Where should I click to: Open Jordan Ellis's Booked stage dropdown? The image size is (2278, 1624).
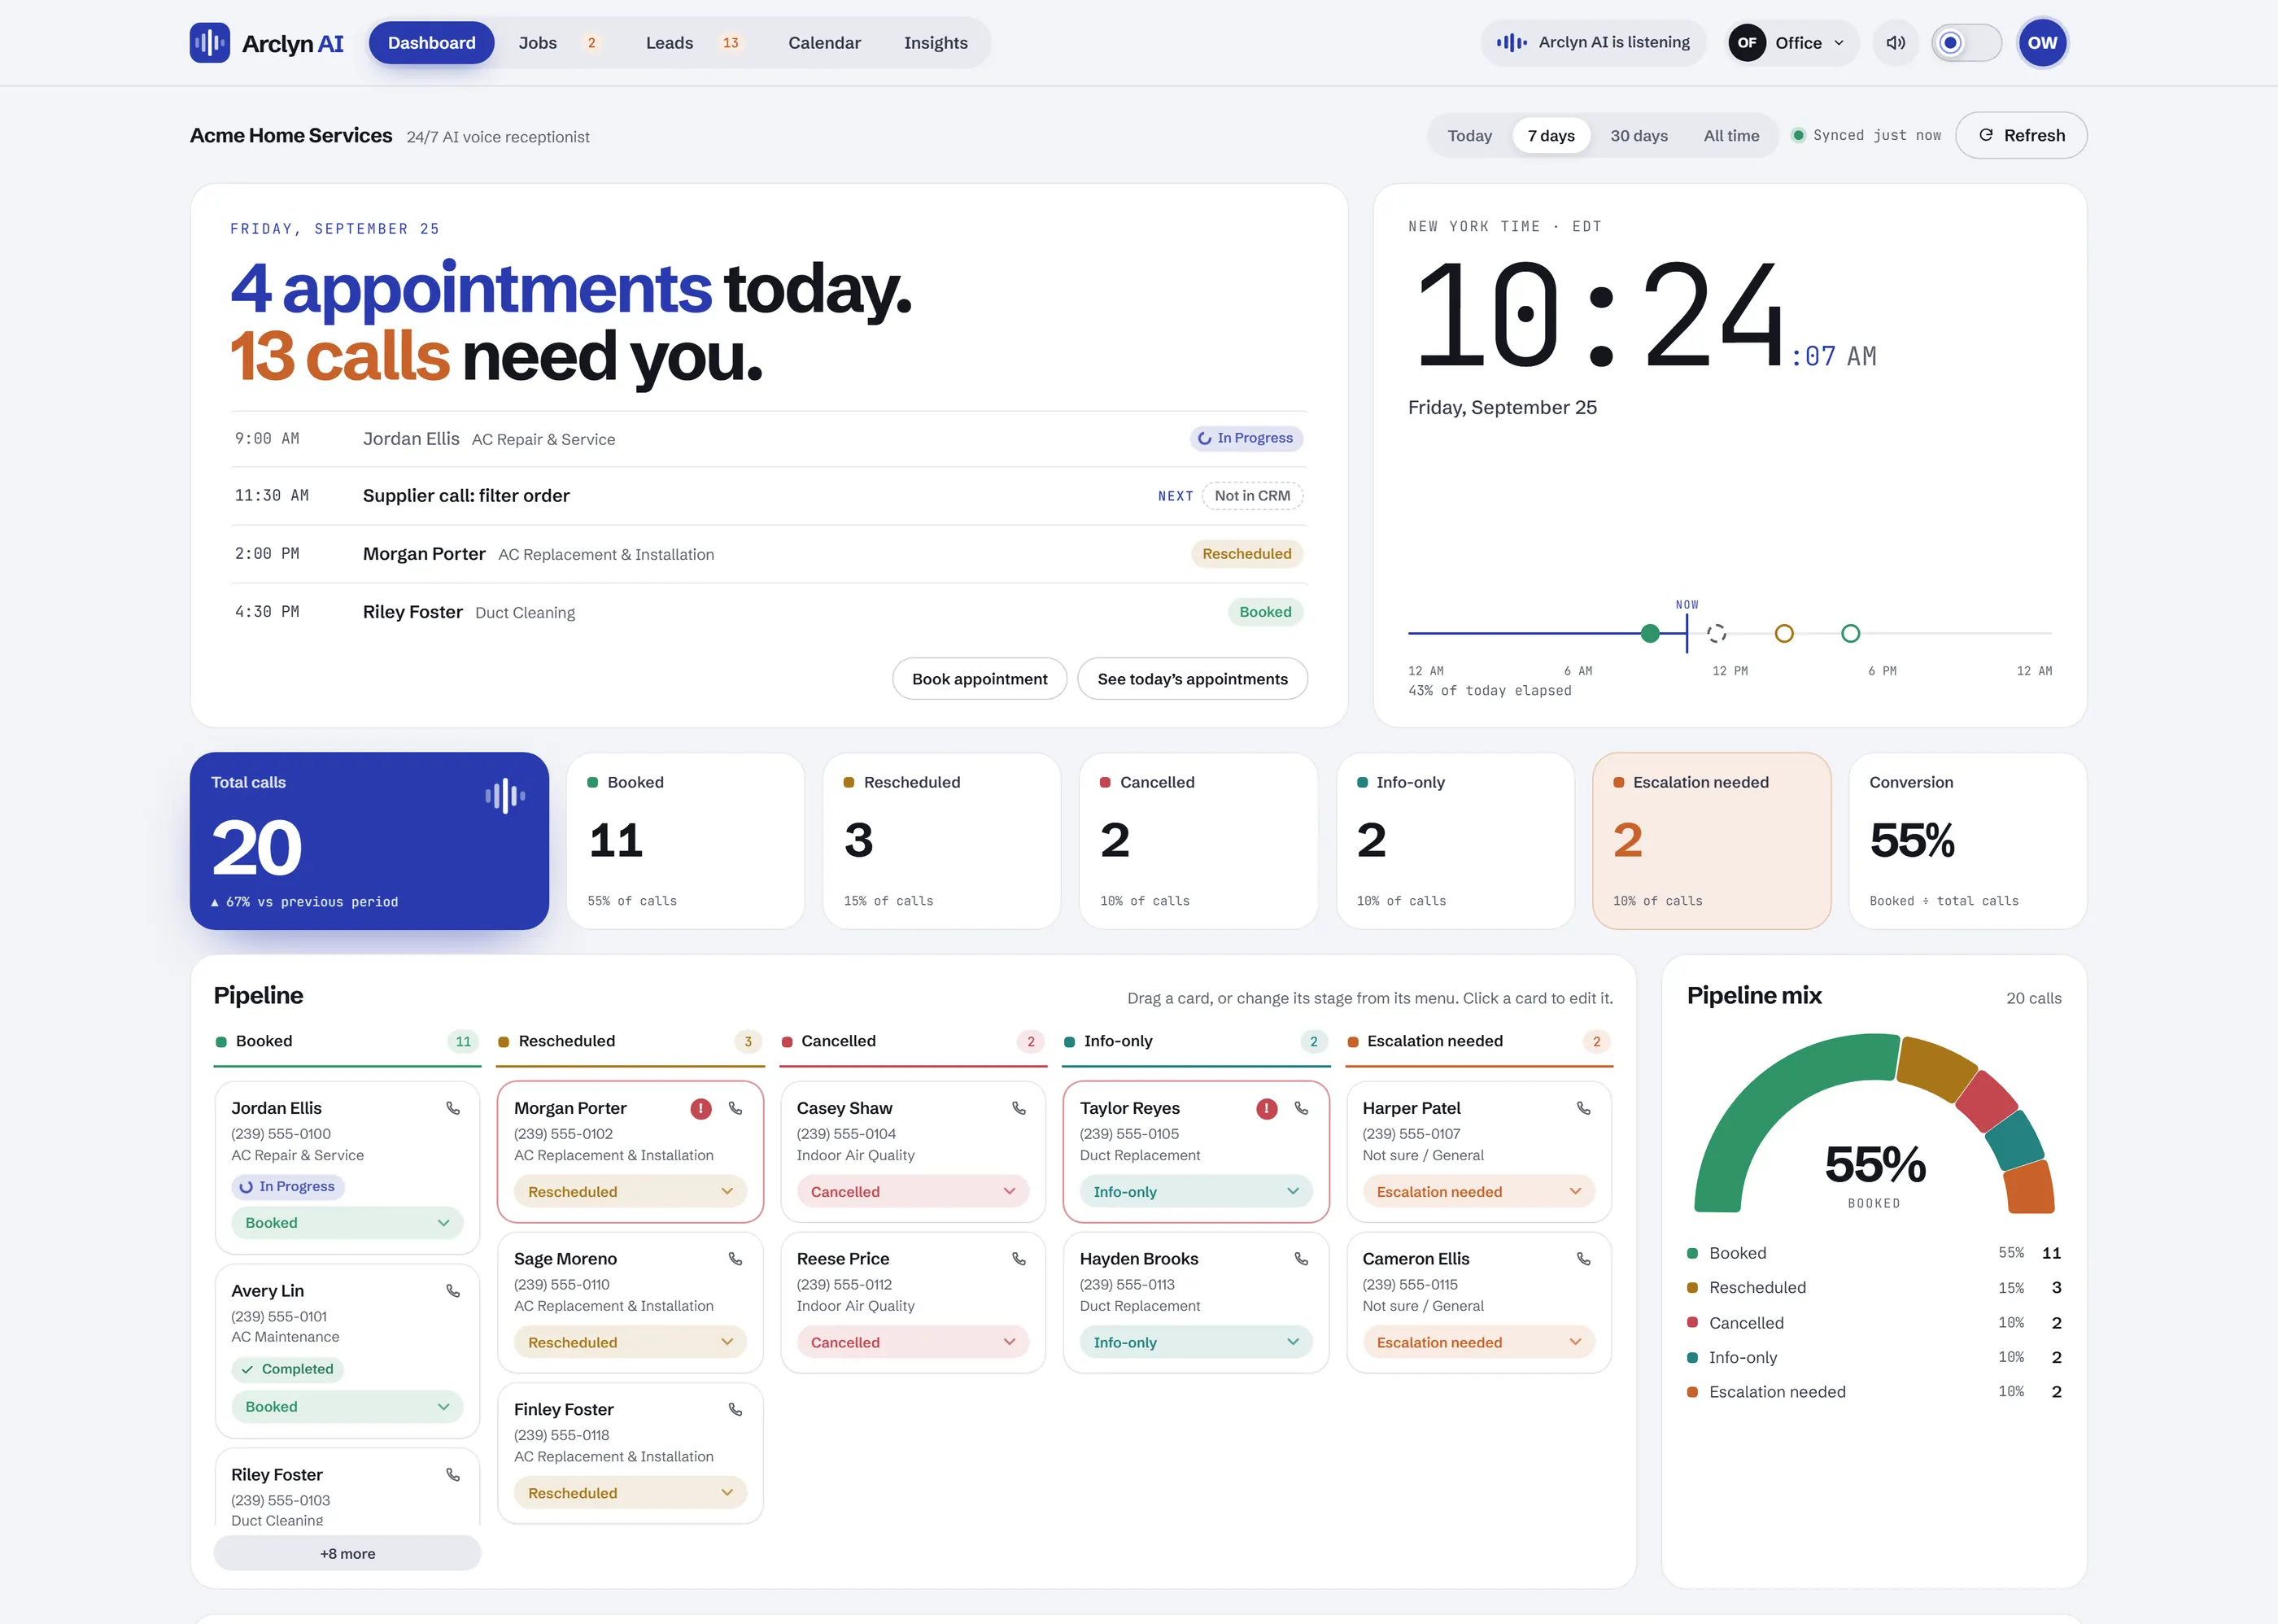(347, 1223)
